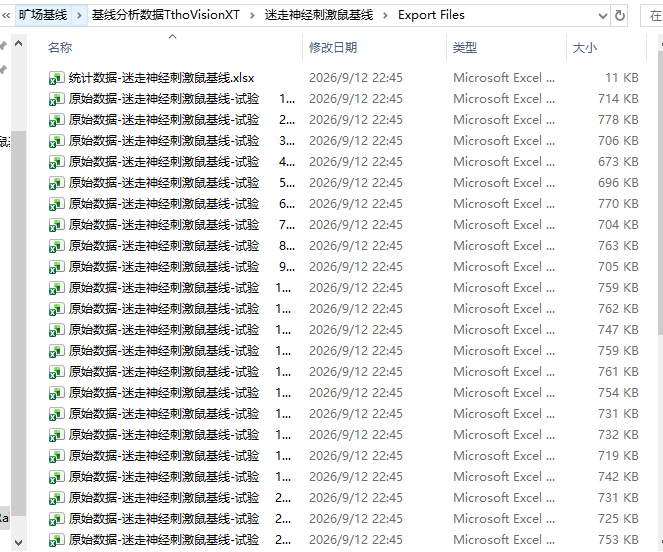This screenshot has height=552, width=663.
Task: Select the Excel icon in the 770 KB row
Action: click(56, 204)
